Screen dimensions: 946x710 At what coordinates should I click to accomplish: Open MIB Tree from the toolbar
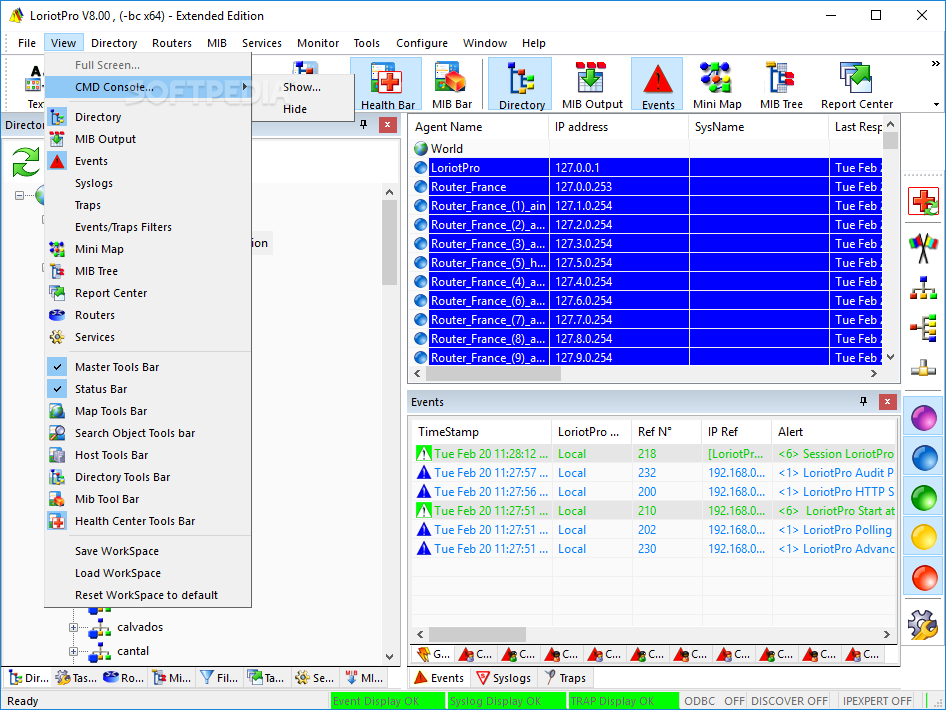781,84
